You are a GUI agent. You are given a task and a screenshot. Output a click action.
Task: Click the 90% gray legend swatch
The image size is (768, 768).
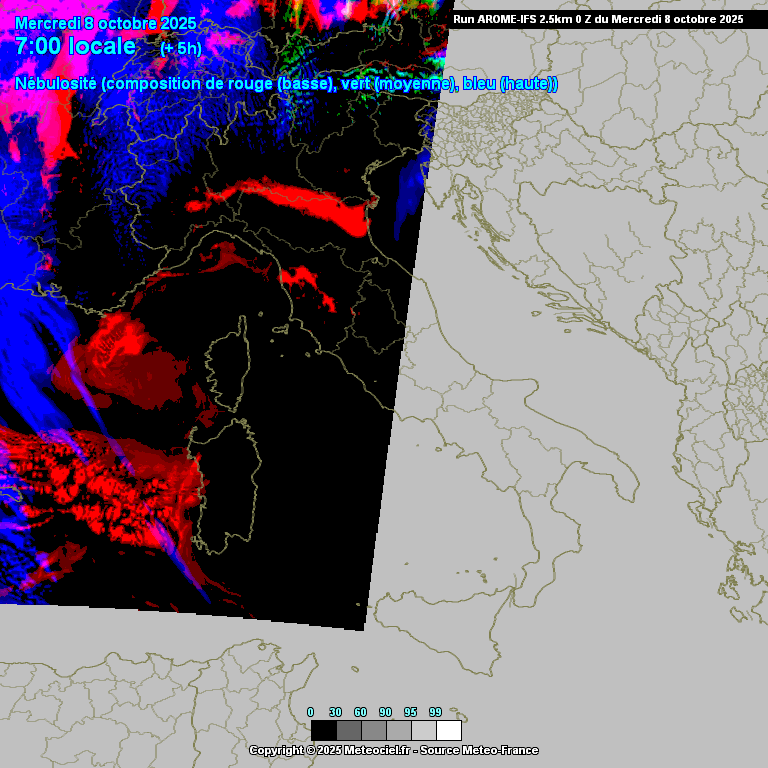(399, 730)
